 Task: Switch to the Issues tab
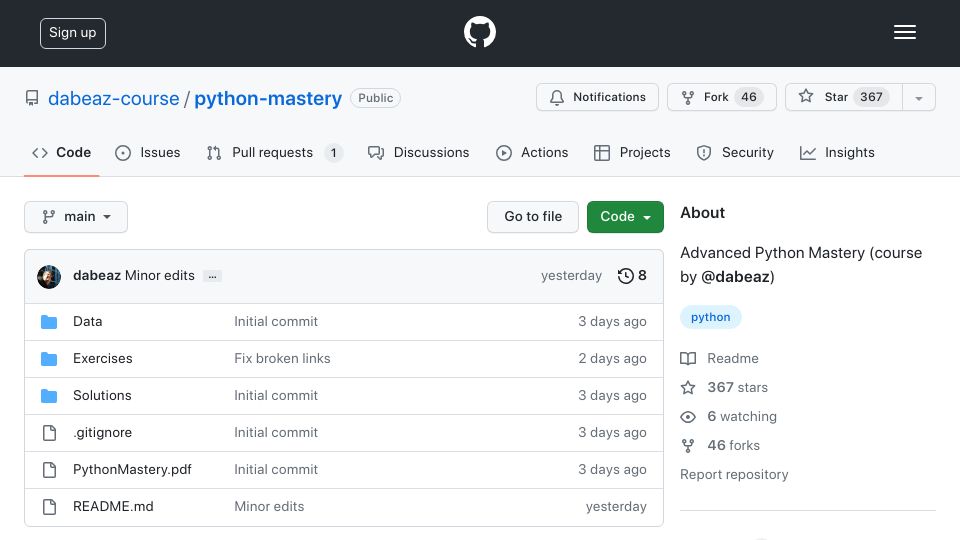148,152
